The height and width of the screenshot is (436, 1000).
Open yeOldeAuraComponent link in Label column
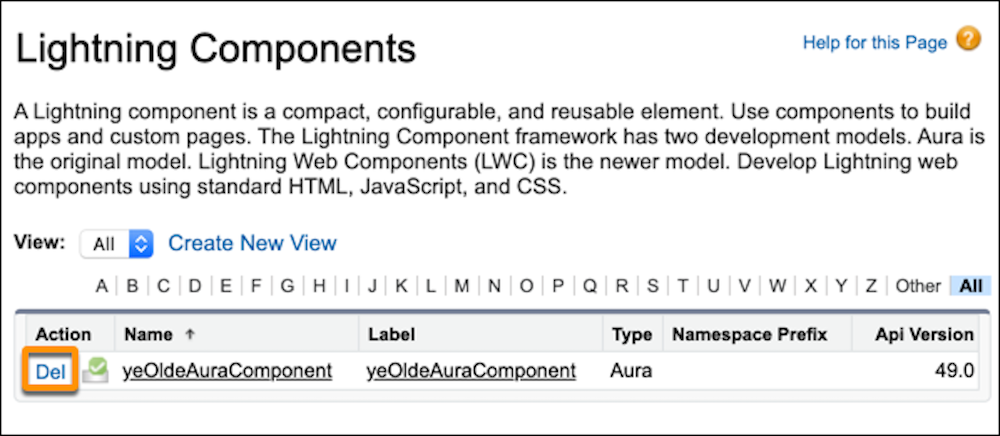471,371
